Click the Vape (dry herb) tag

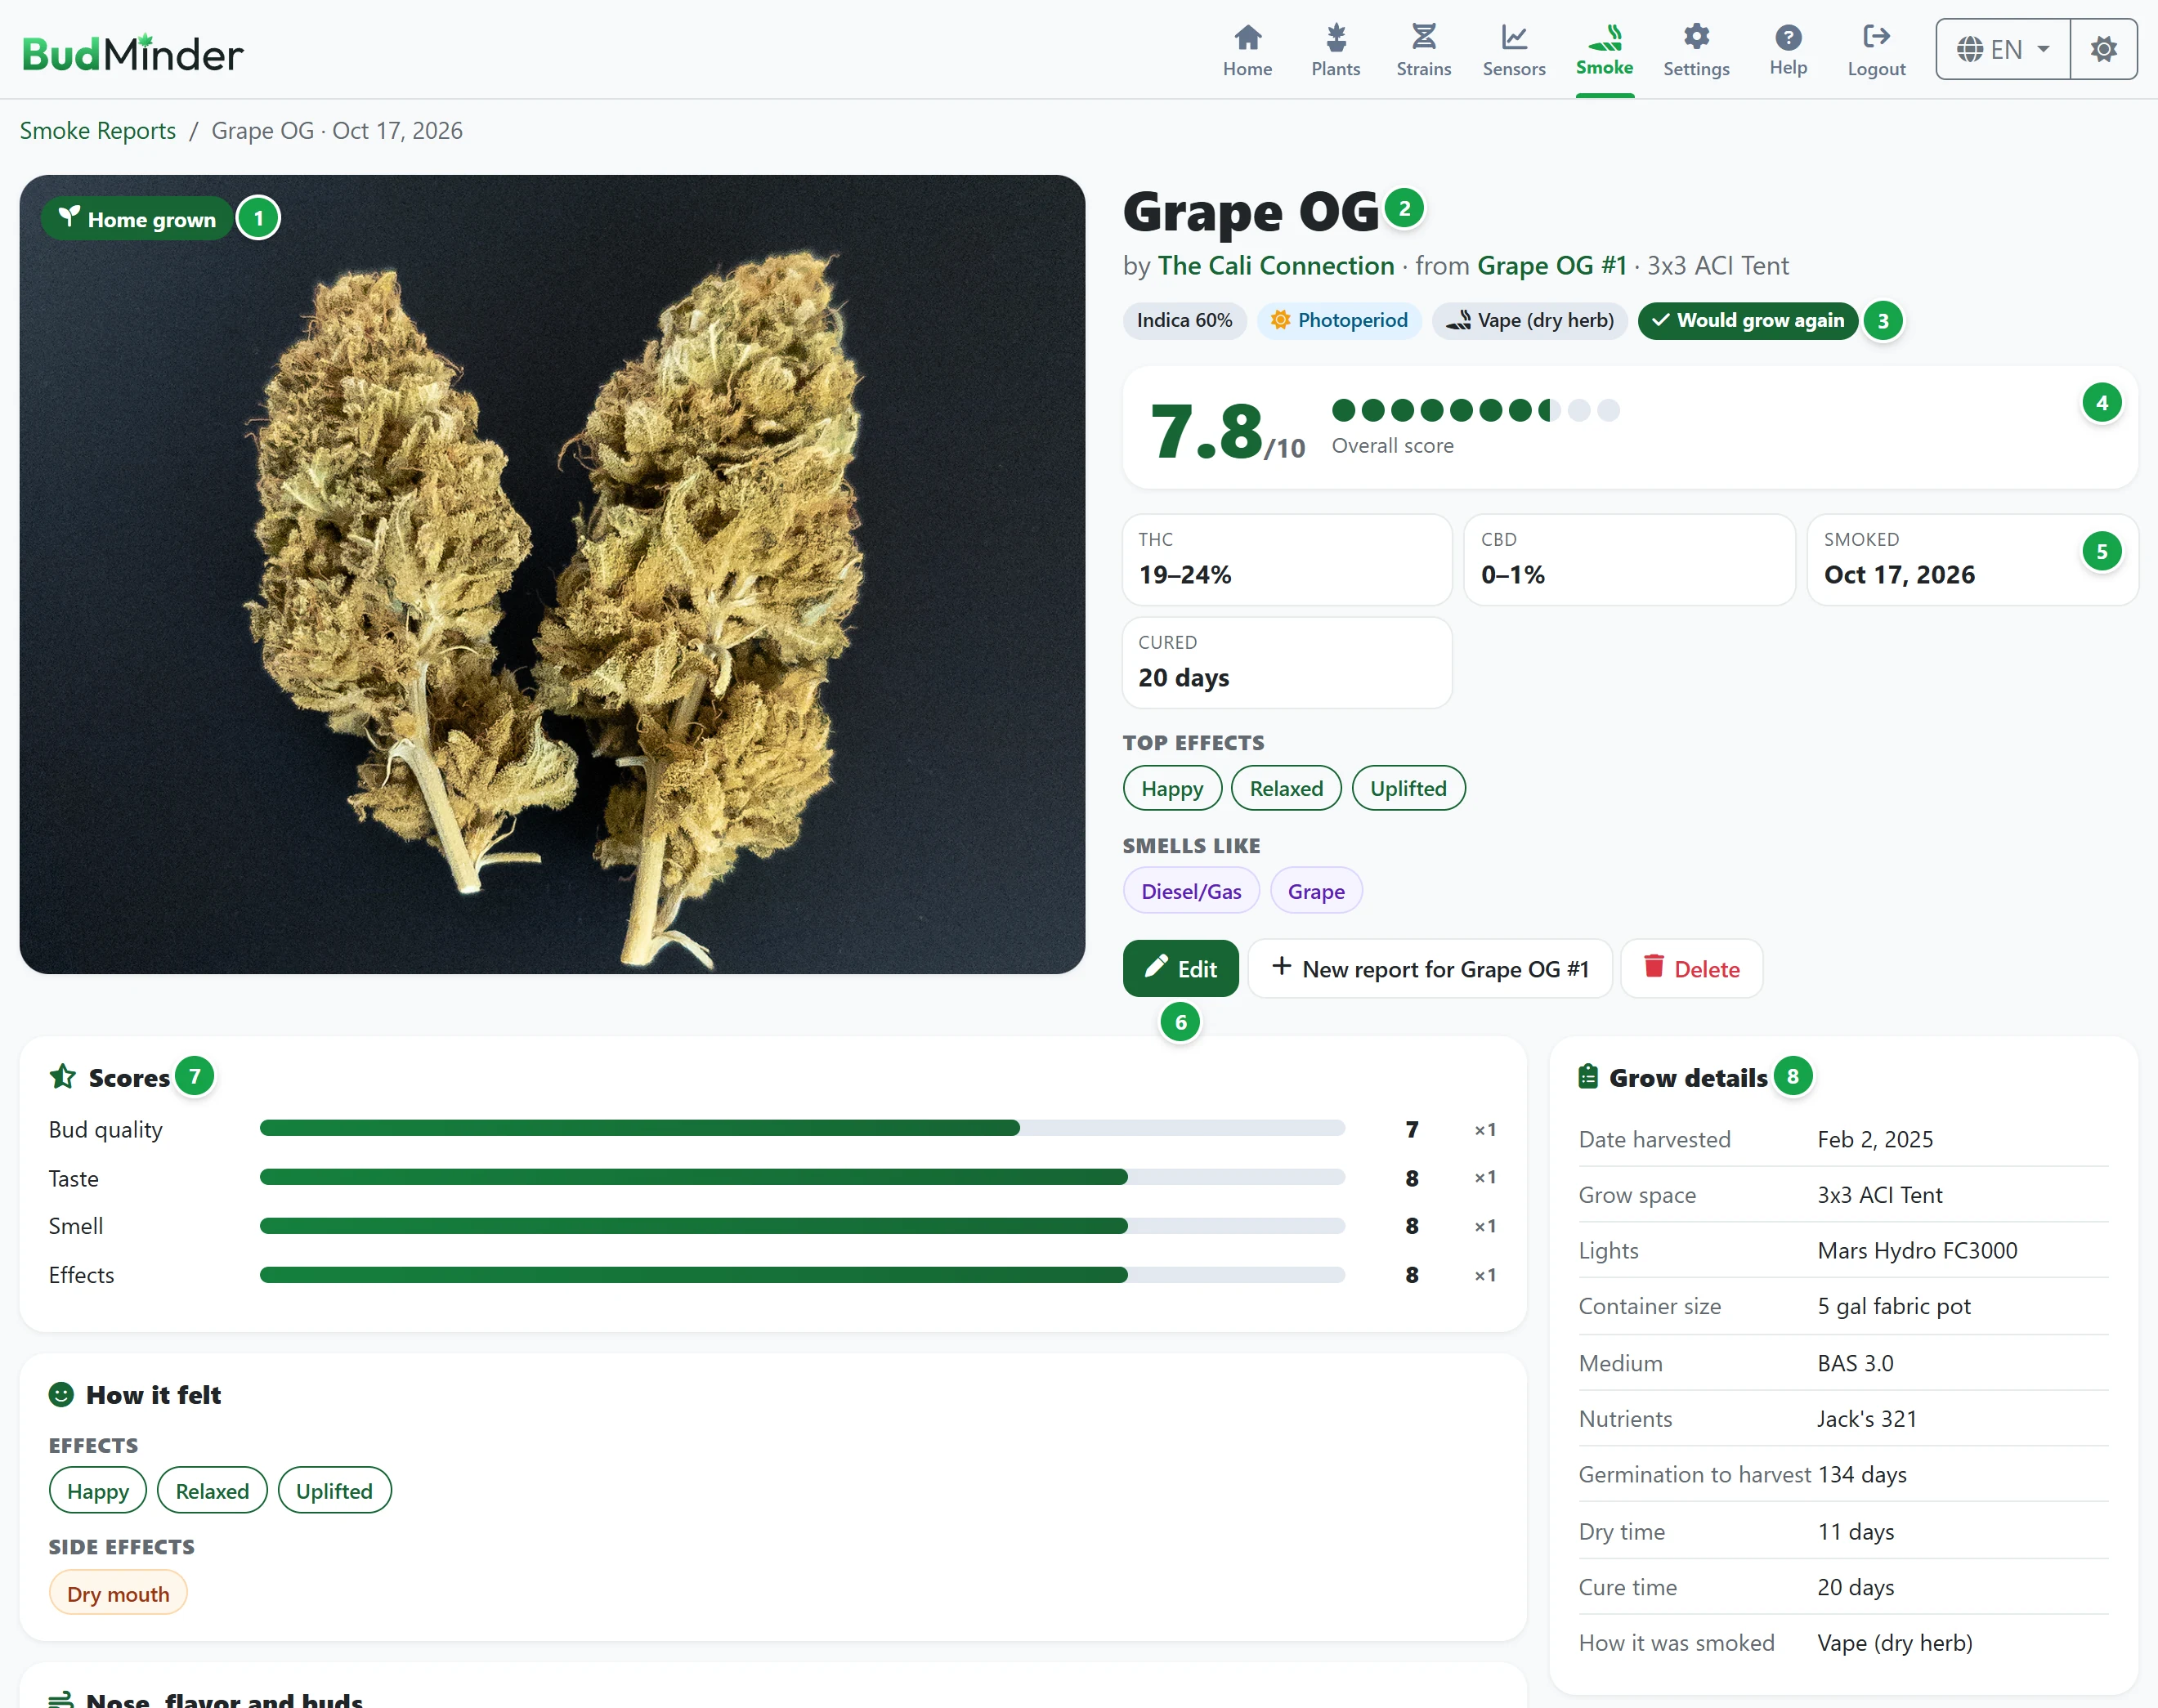(1529, 321)
